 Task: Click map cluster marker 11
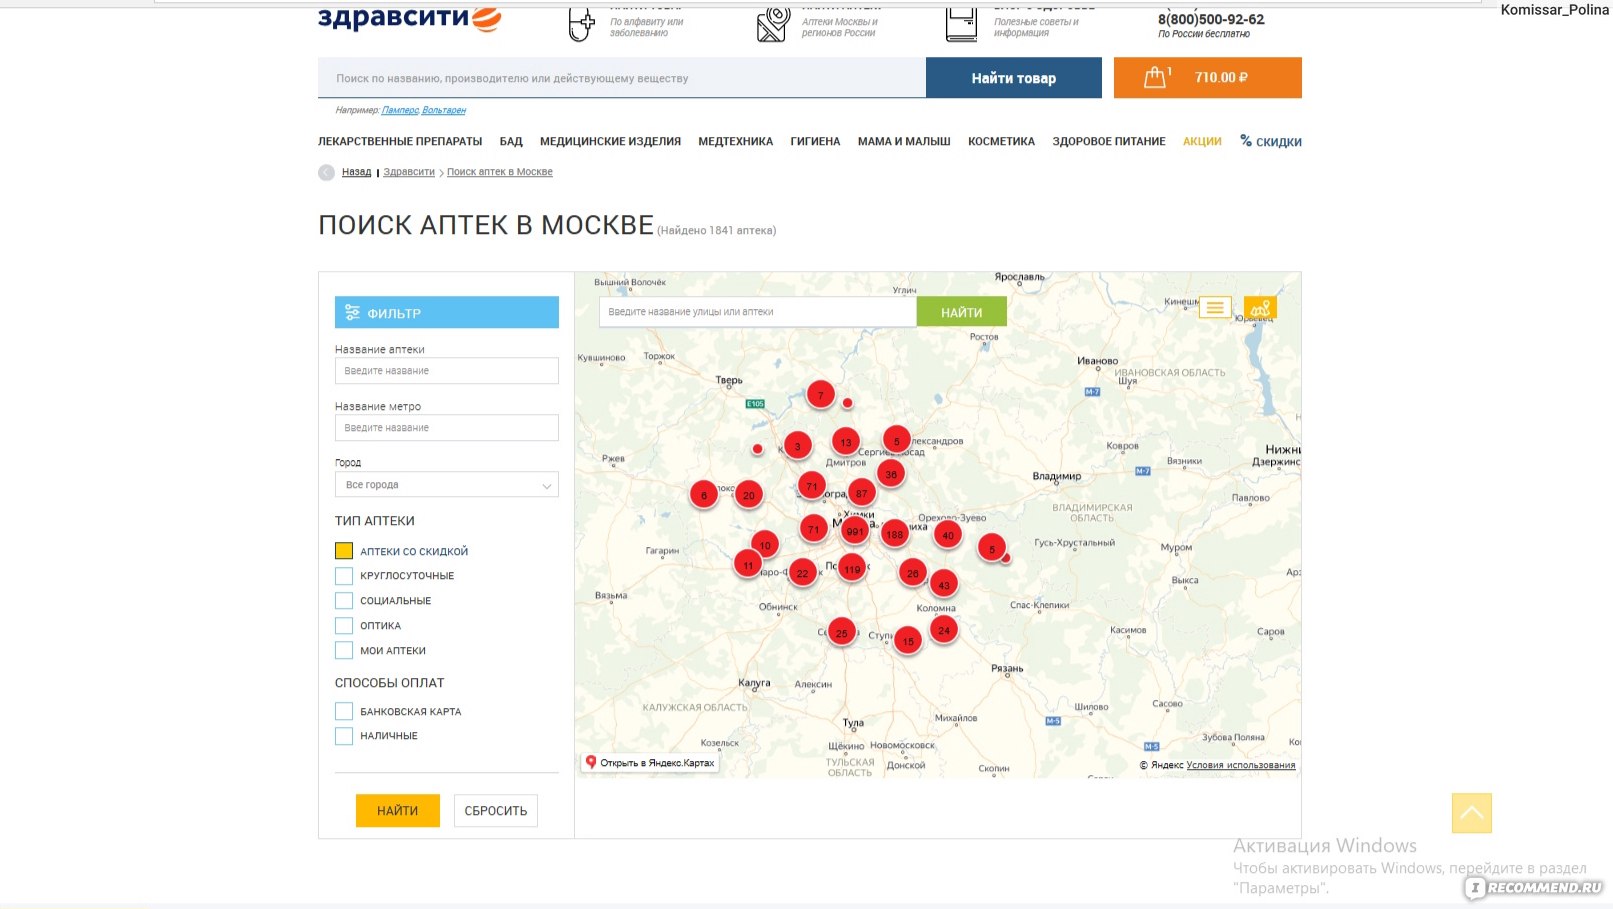tap(747, 565)
